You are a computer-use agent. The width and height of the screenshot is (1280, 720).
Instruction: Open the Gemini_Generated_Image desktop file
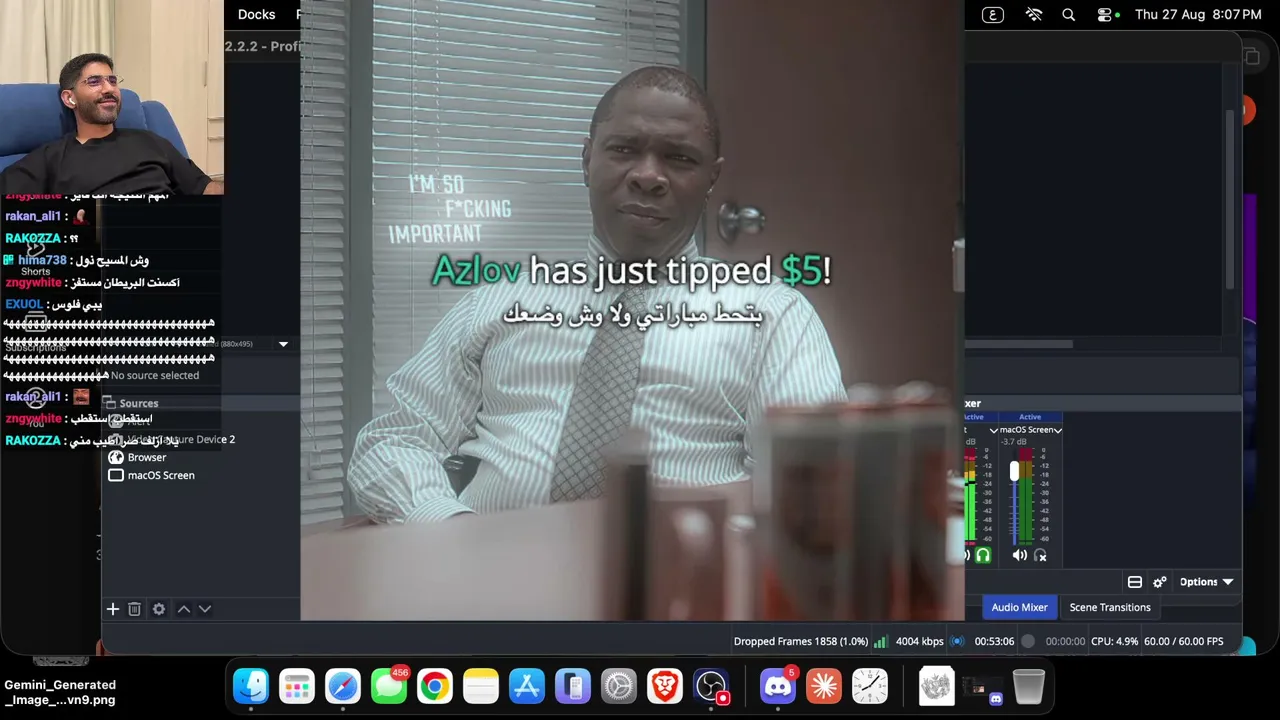[60, 692]
